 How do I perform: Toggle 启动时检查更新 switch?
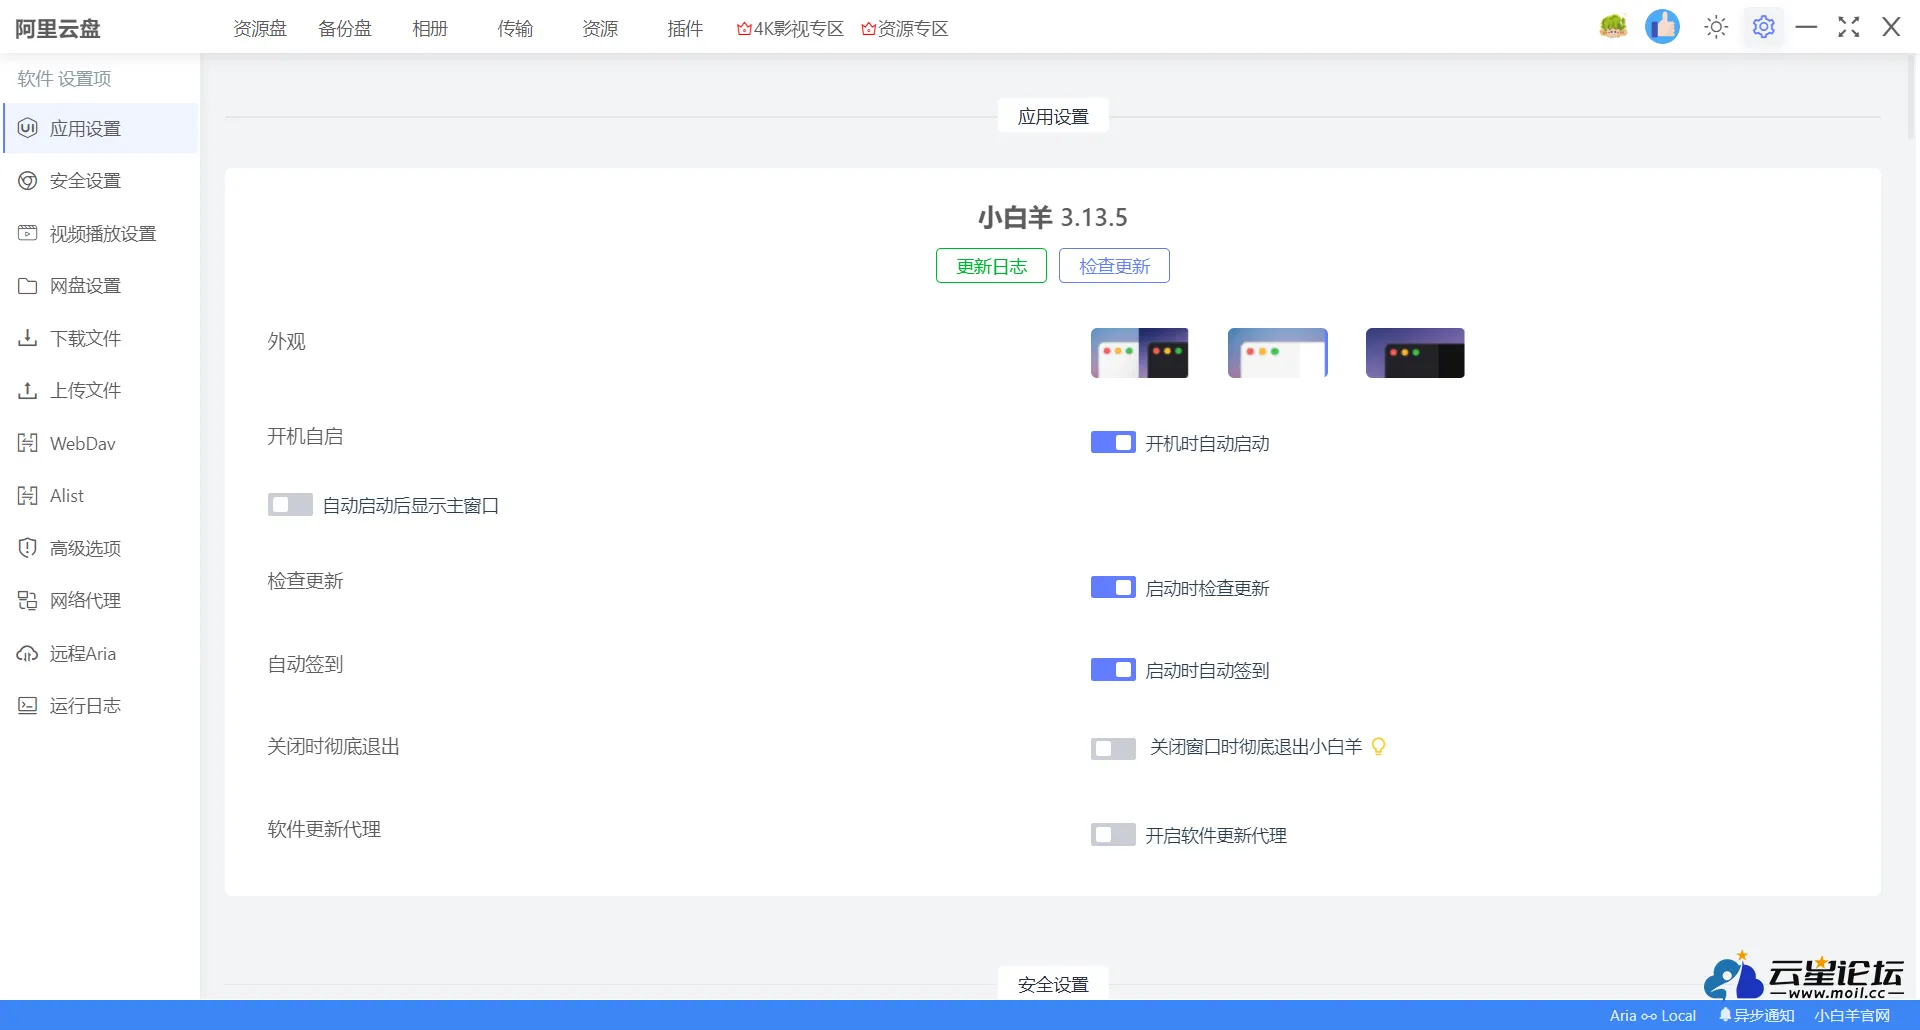[x=1113, y=587]
